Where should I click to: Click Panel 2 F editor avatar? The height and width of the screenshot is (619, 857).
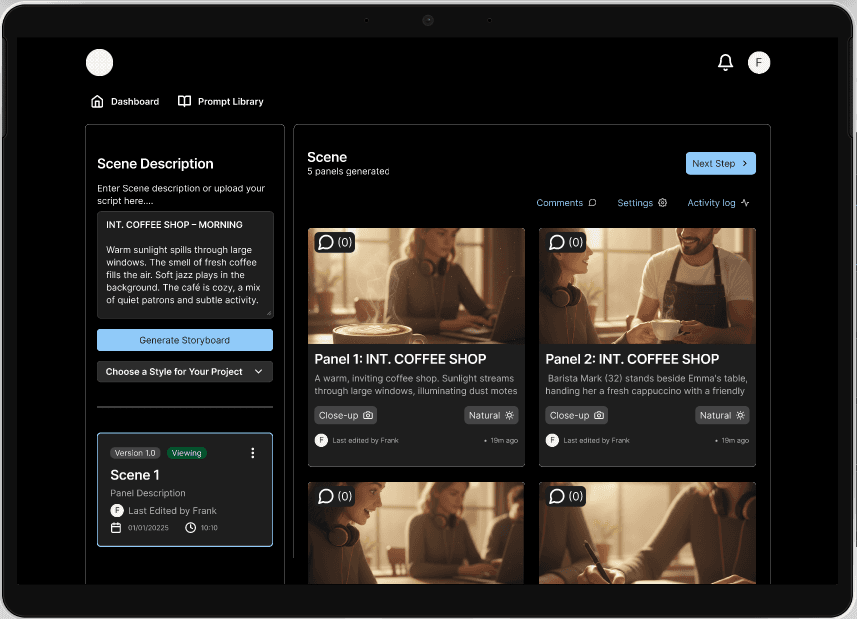552,440
